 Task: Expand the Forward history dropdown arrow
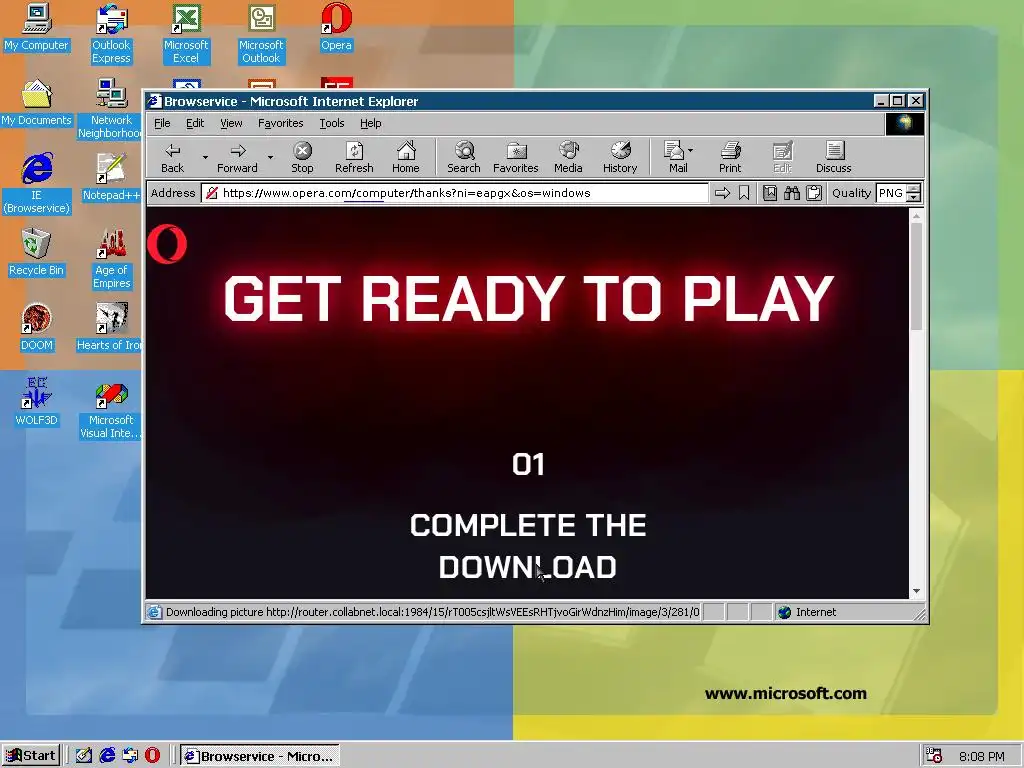point(270,157)
